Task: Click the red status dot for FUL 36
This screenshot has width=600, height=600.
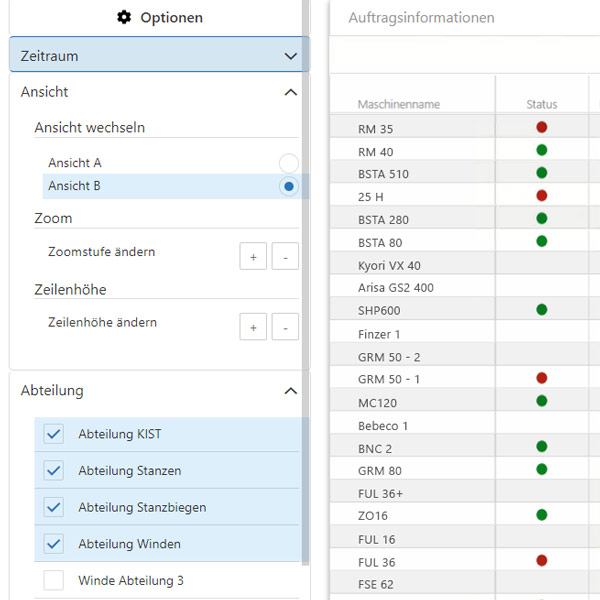Action: coord(542,561)
